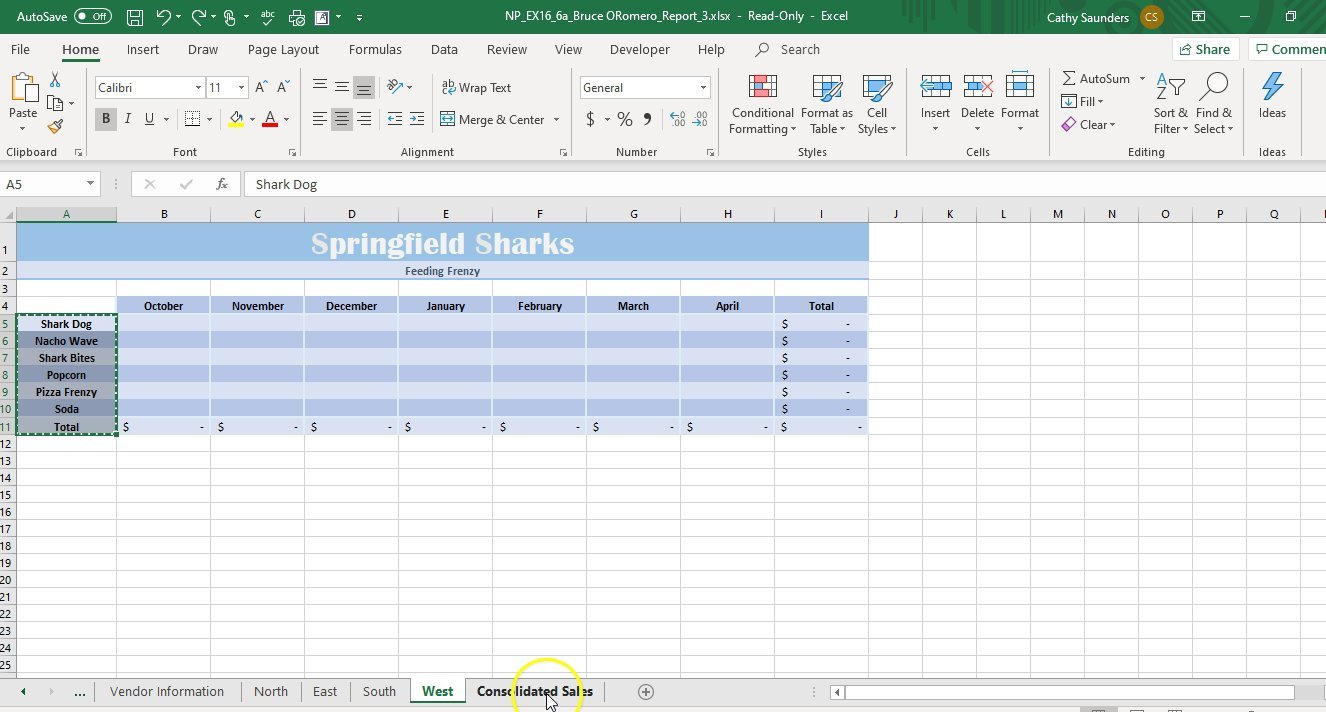Toggle Bold formatting button

tap(105, 119)
